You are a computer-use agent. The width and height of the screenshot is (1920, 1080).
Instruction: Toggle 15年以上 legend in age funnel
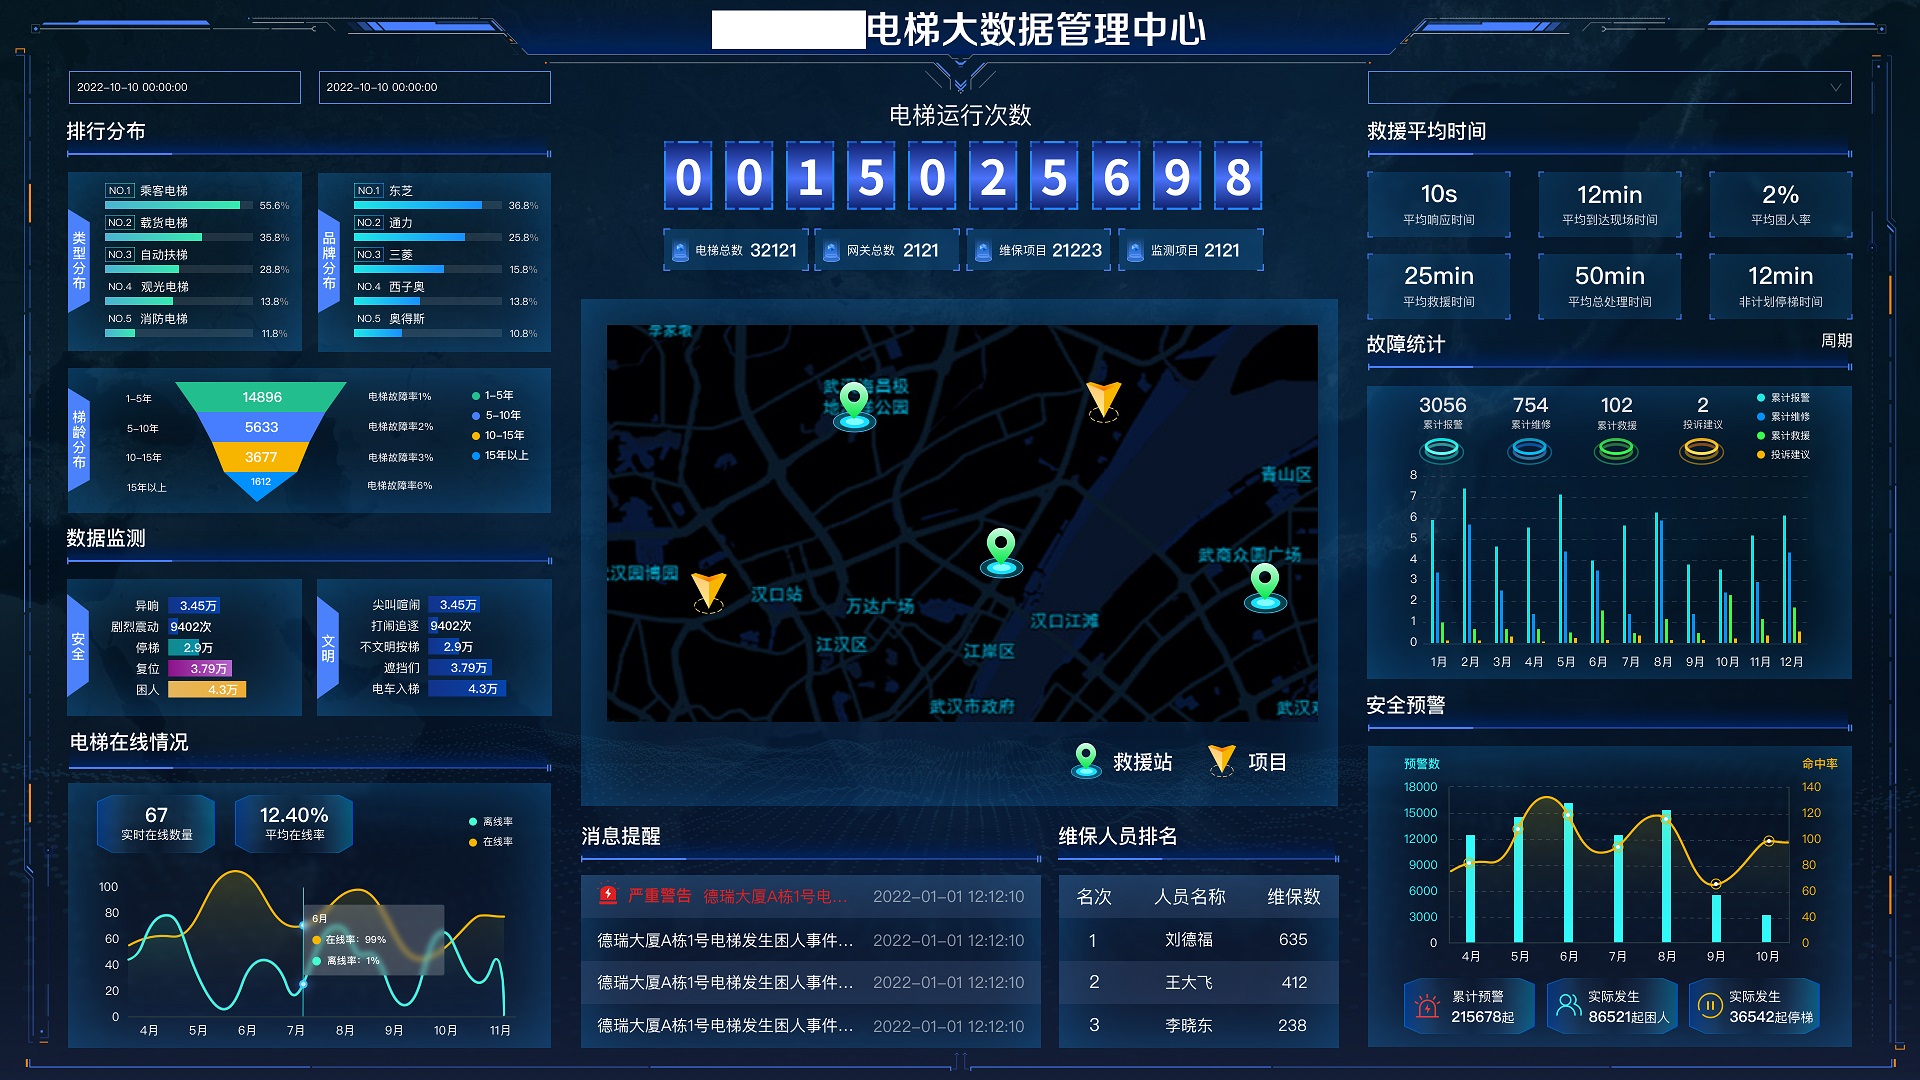[500, 456]
